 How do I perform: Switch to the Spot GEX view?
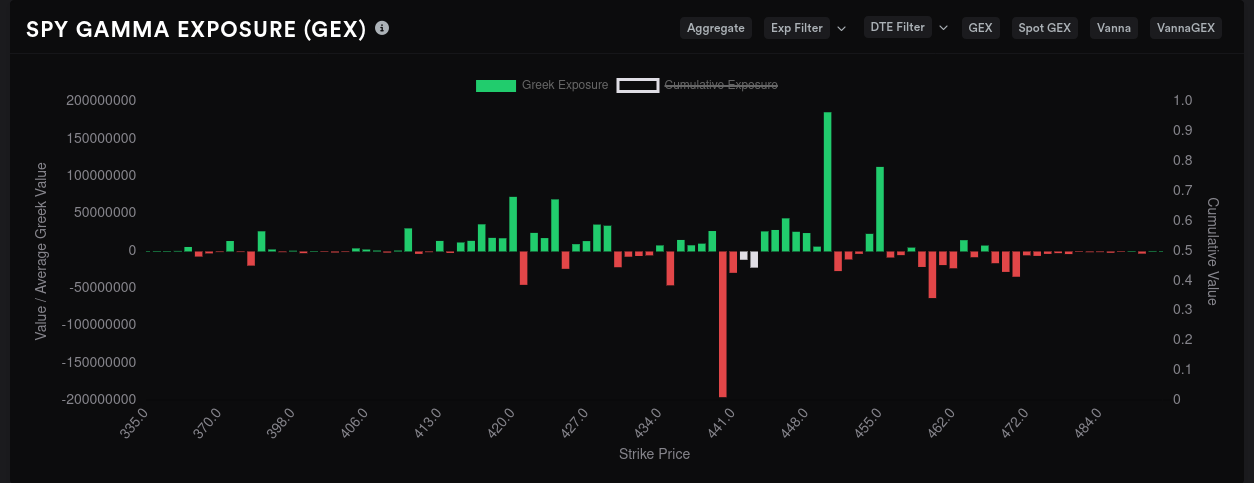(1045, 28)
